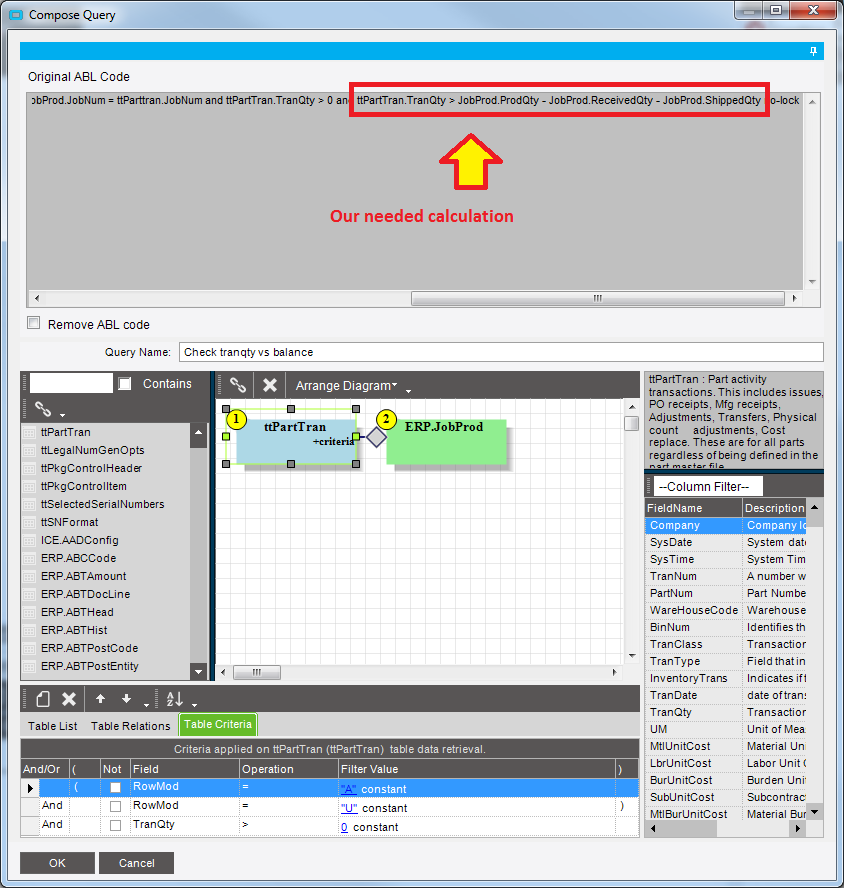844x888 pixels.
Task: Click the table list scroll down arrow
Action: pos(198,672)
